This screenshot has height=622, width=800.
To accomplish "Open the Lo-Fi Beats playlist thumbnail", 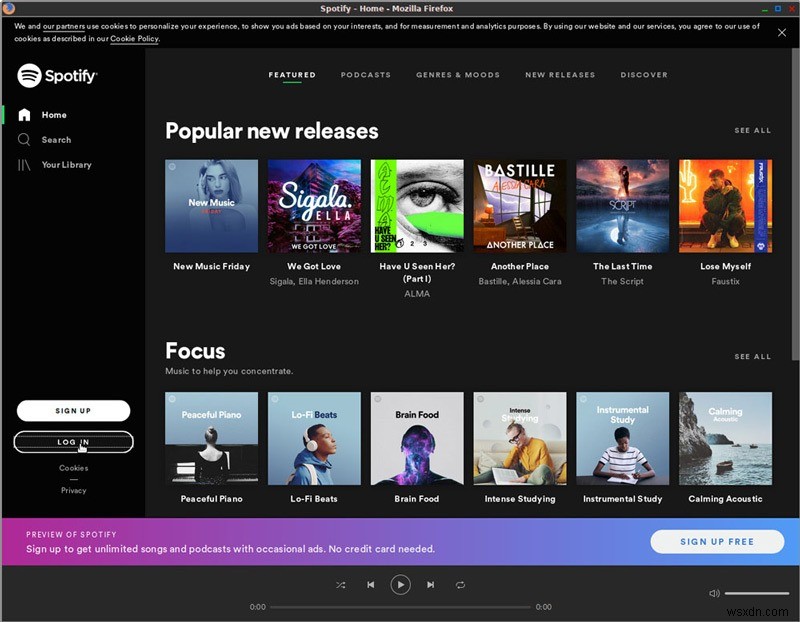I will (x=314, y=437).
